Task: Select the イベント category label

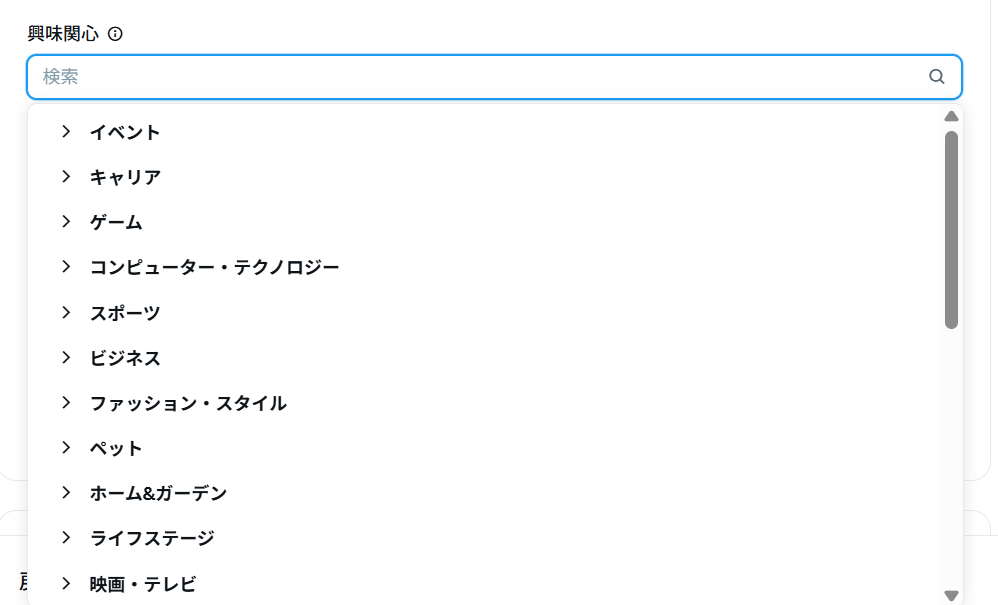Action: [125, 132]
